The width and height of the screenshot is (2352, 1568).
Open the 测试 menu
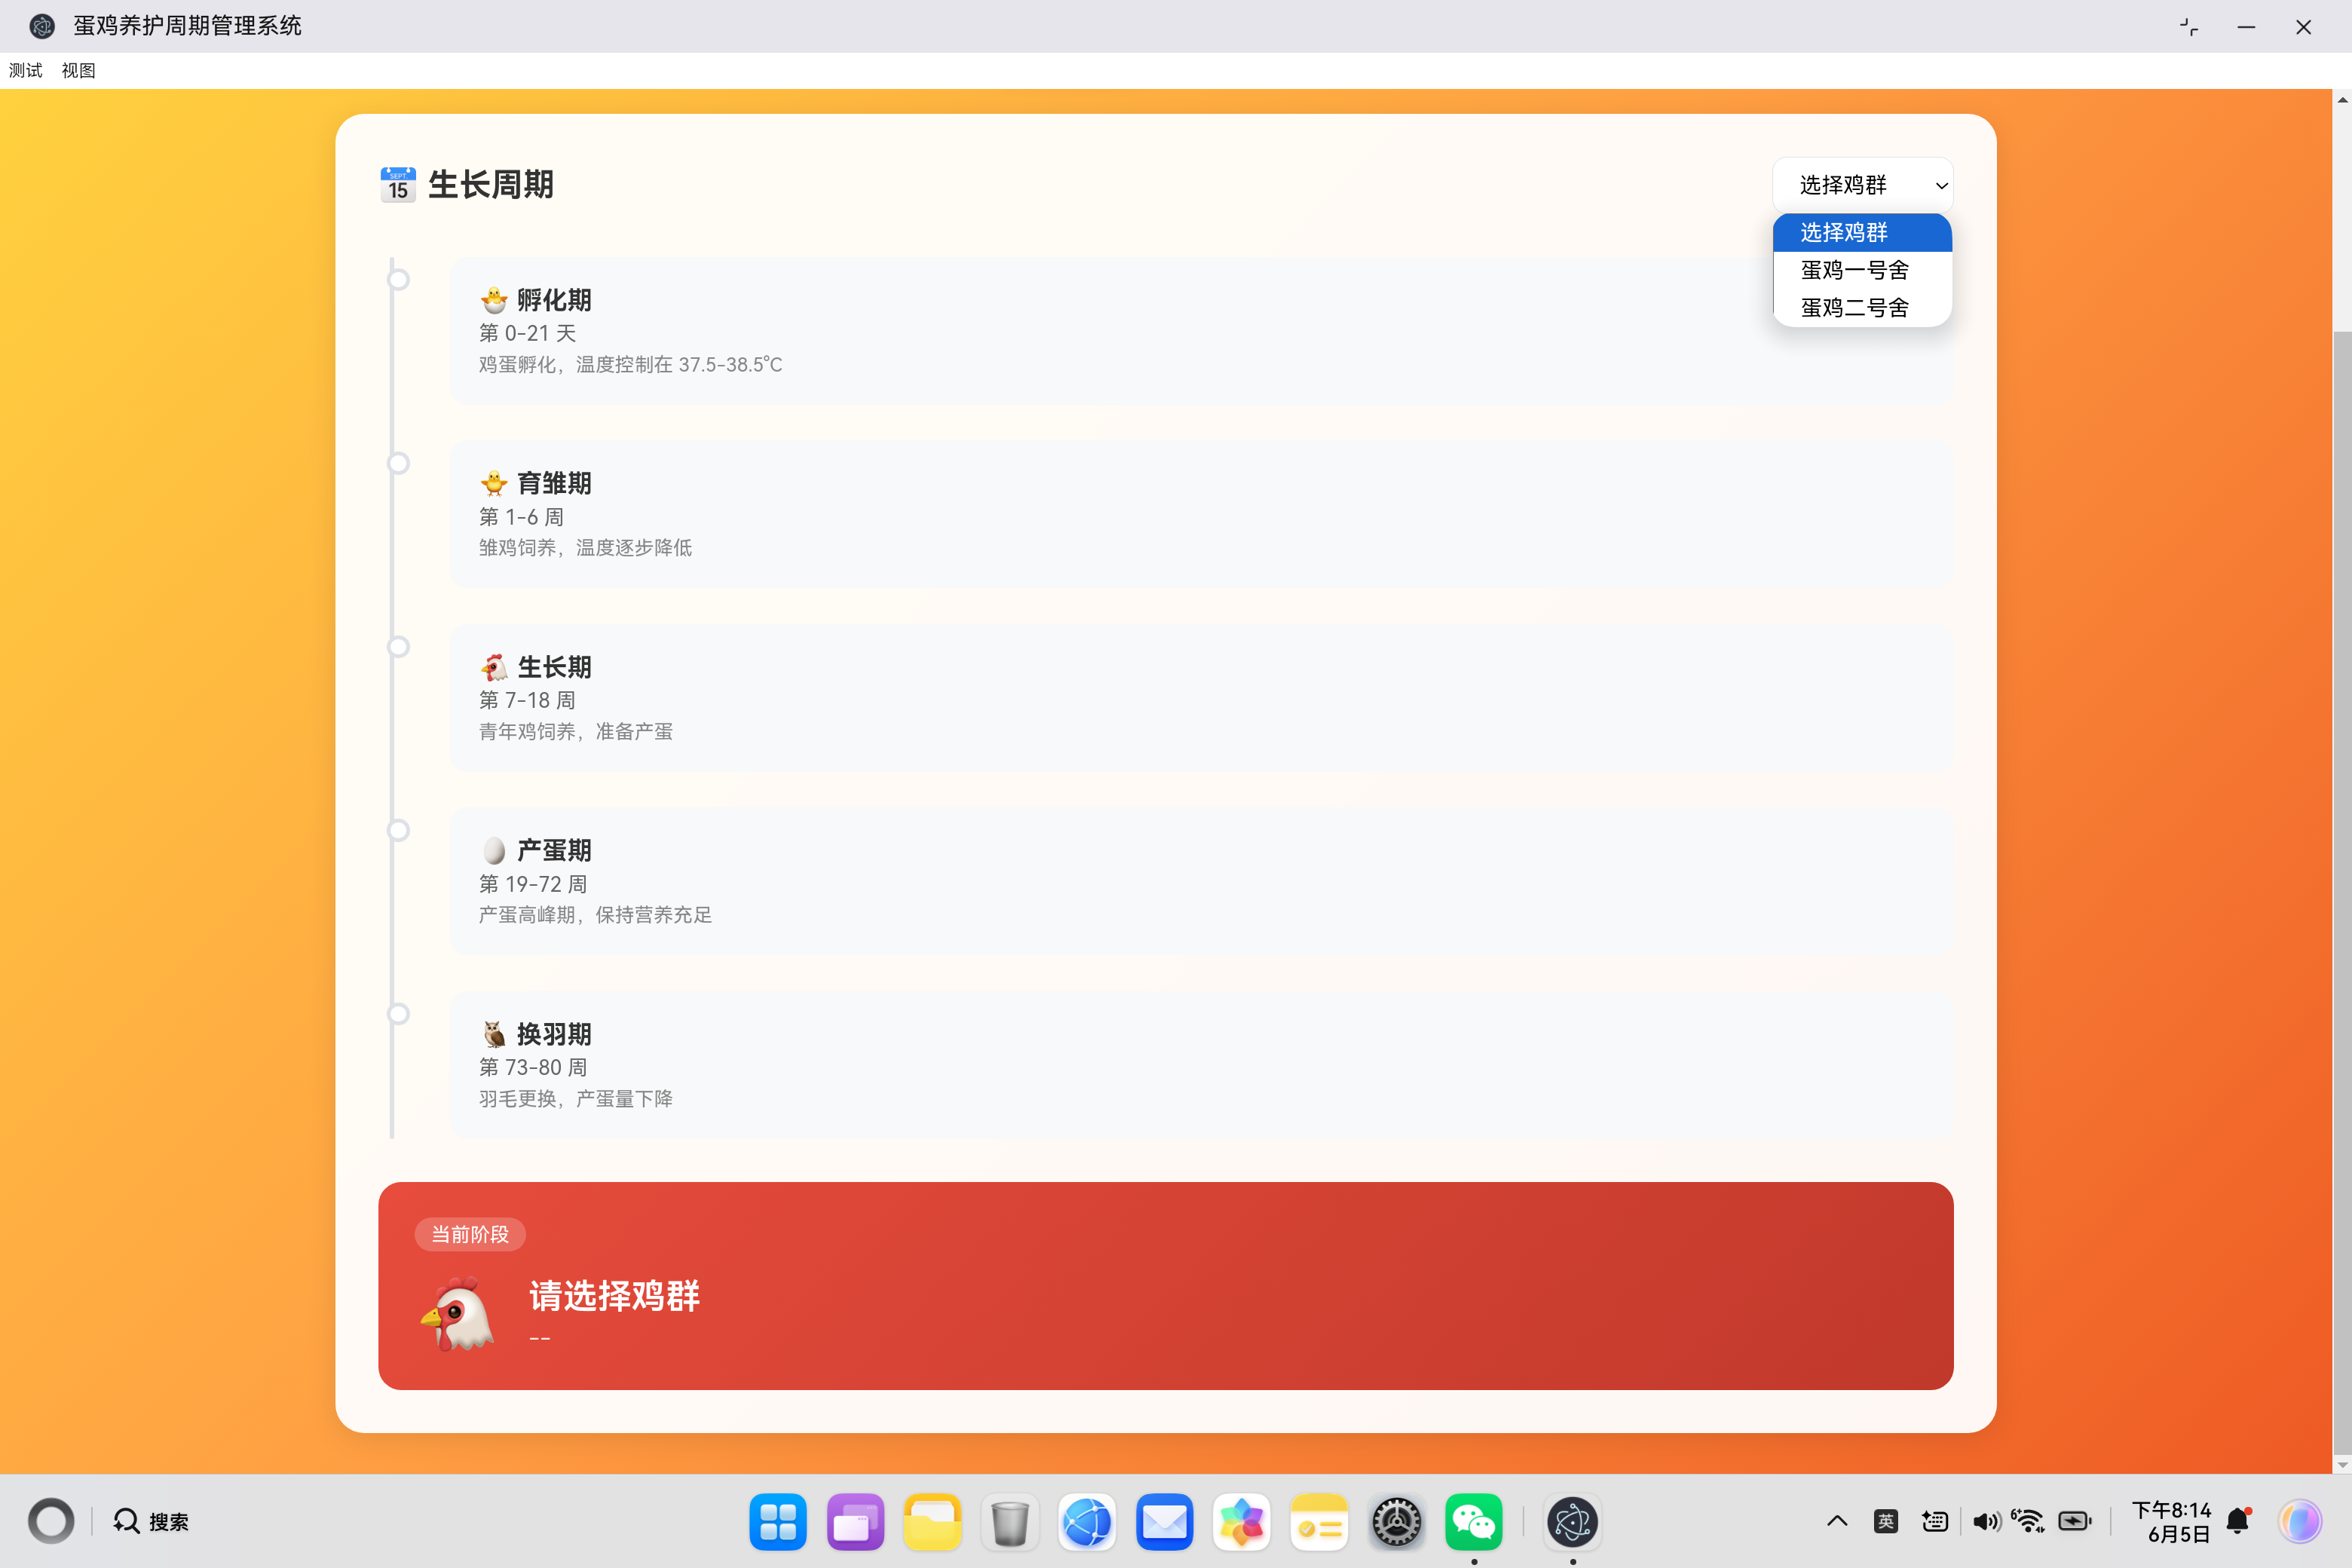(26, 70)
